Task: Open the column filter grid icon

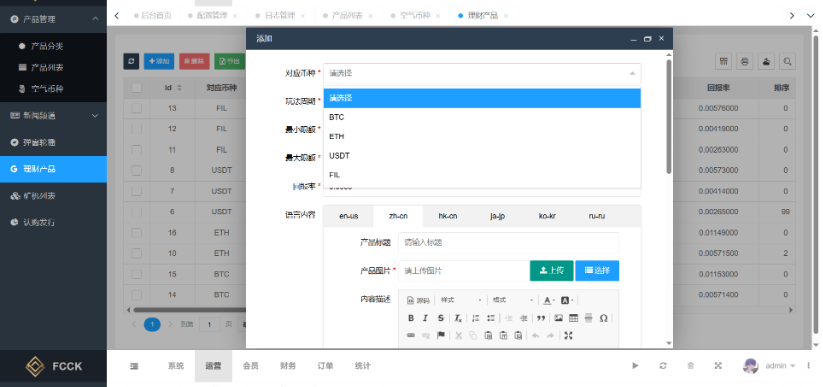Action: point(723,61)
